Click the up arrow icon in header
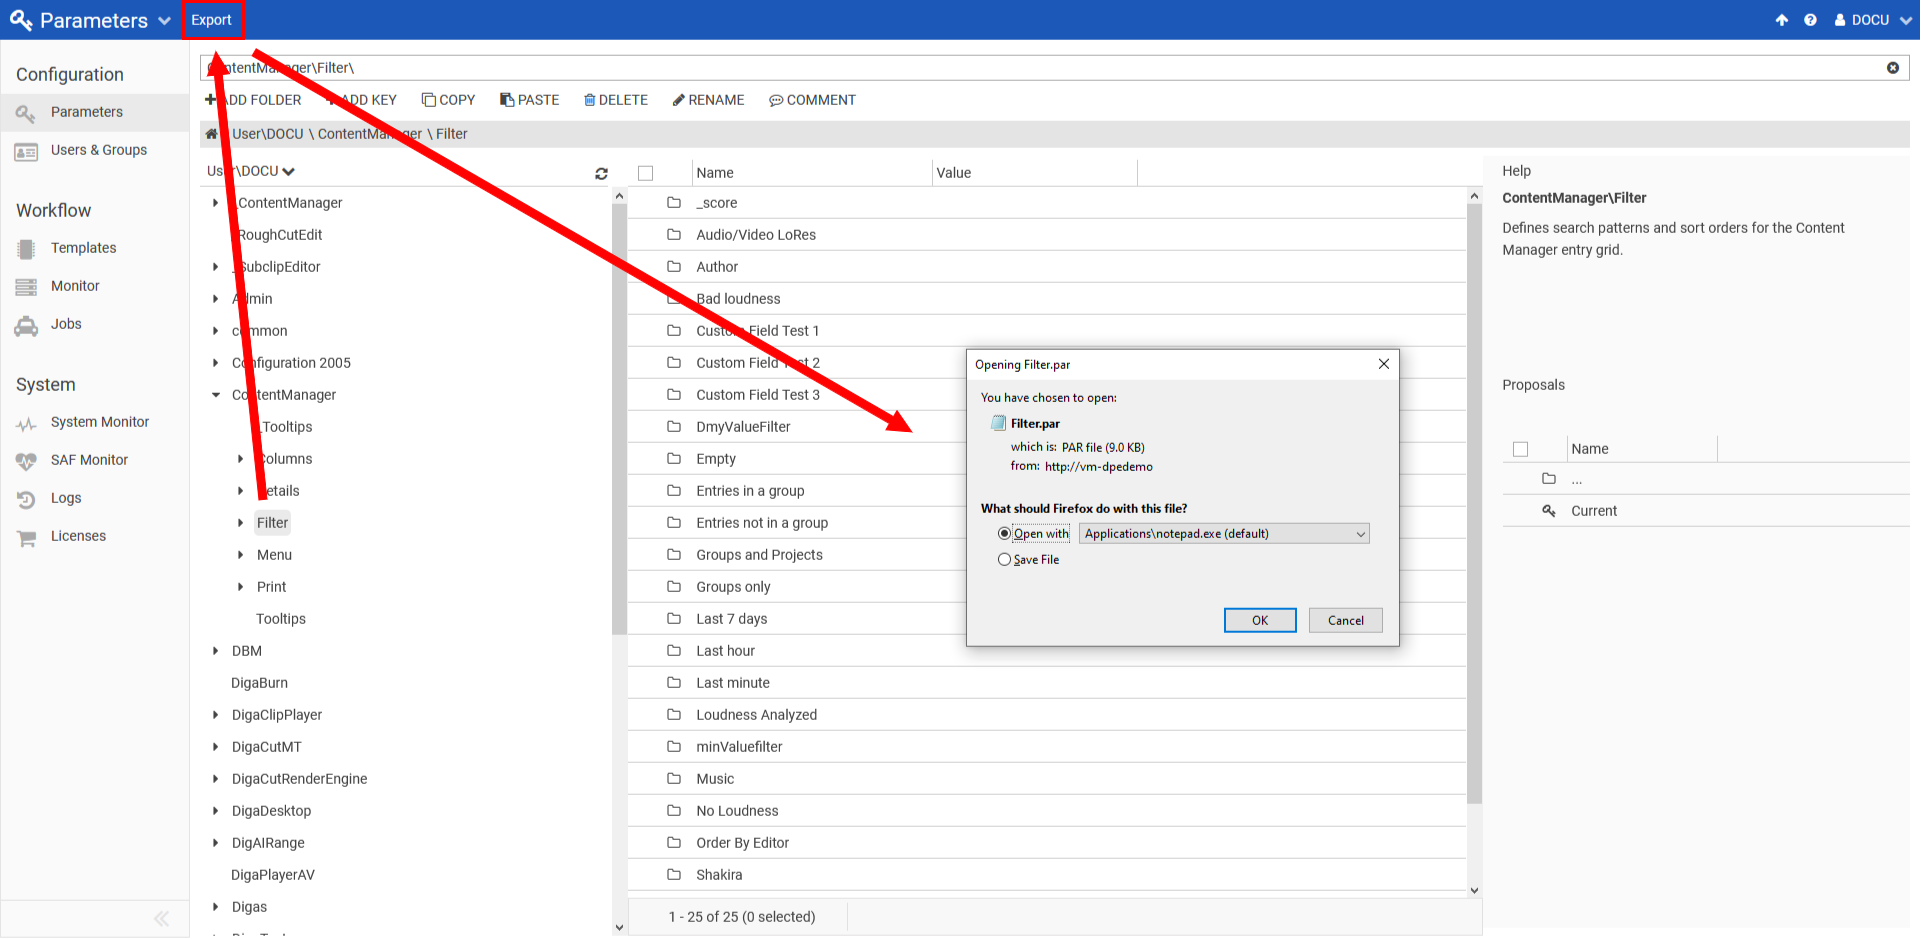This screenshot has width=1921, height=939. pyautogui.click(x=1781, y=20)
